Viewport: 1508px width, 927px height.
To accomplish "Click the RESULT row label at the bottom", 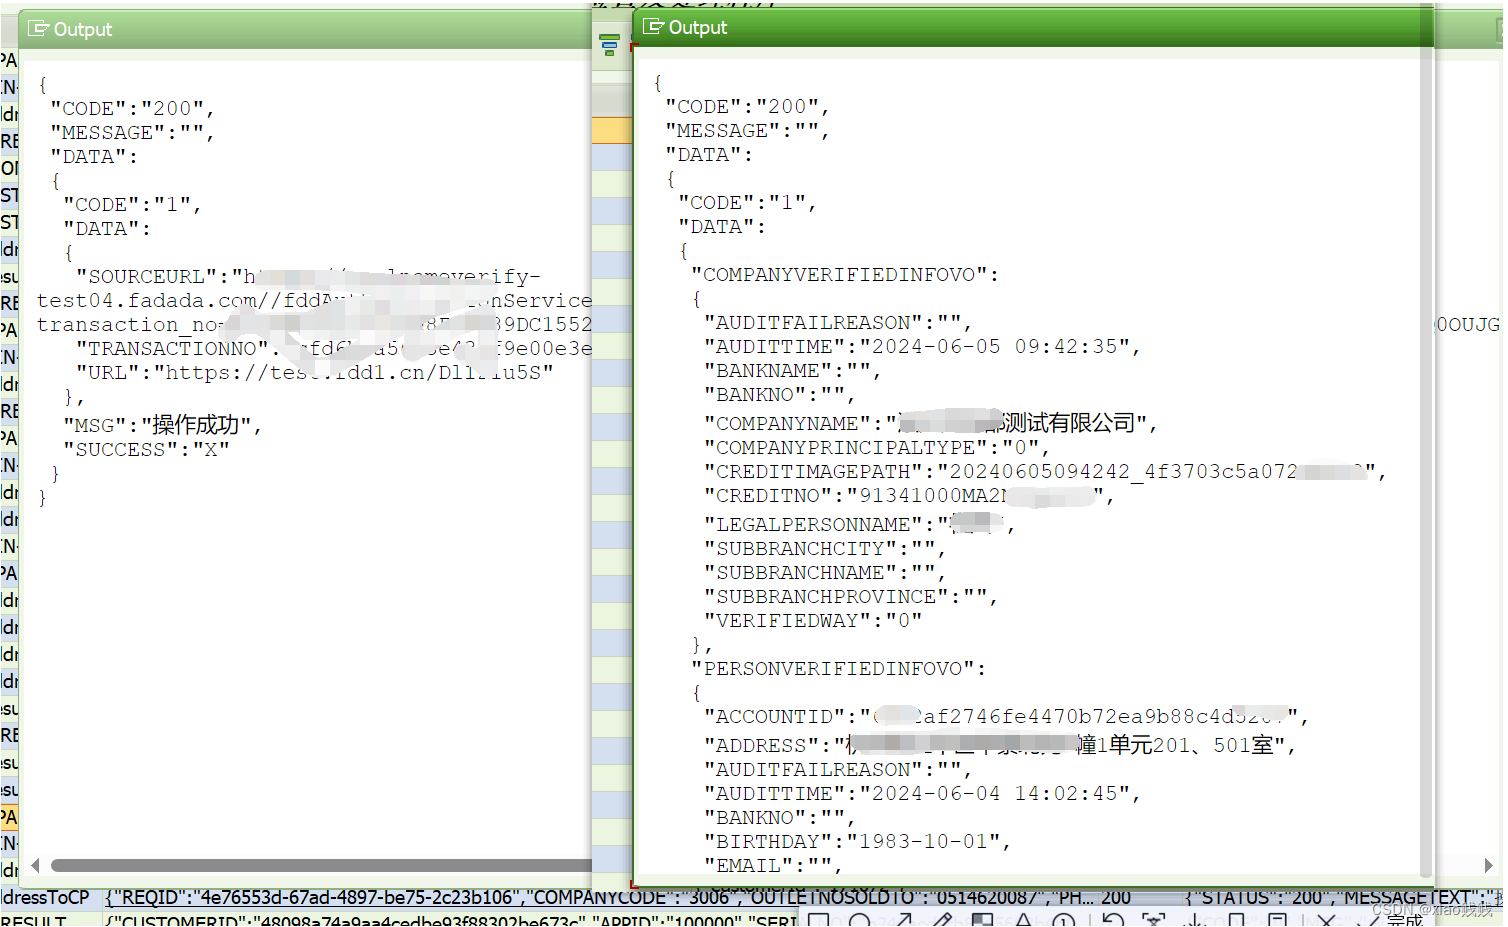I will tap(33, 920).
